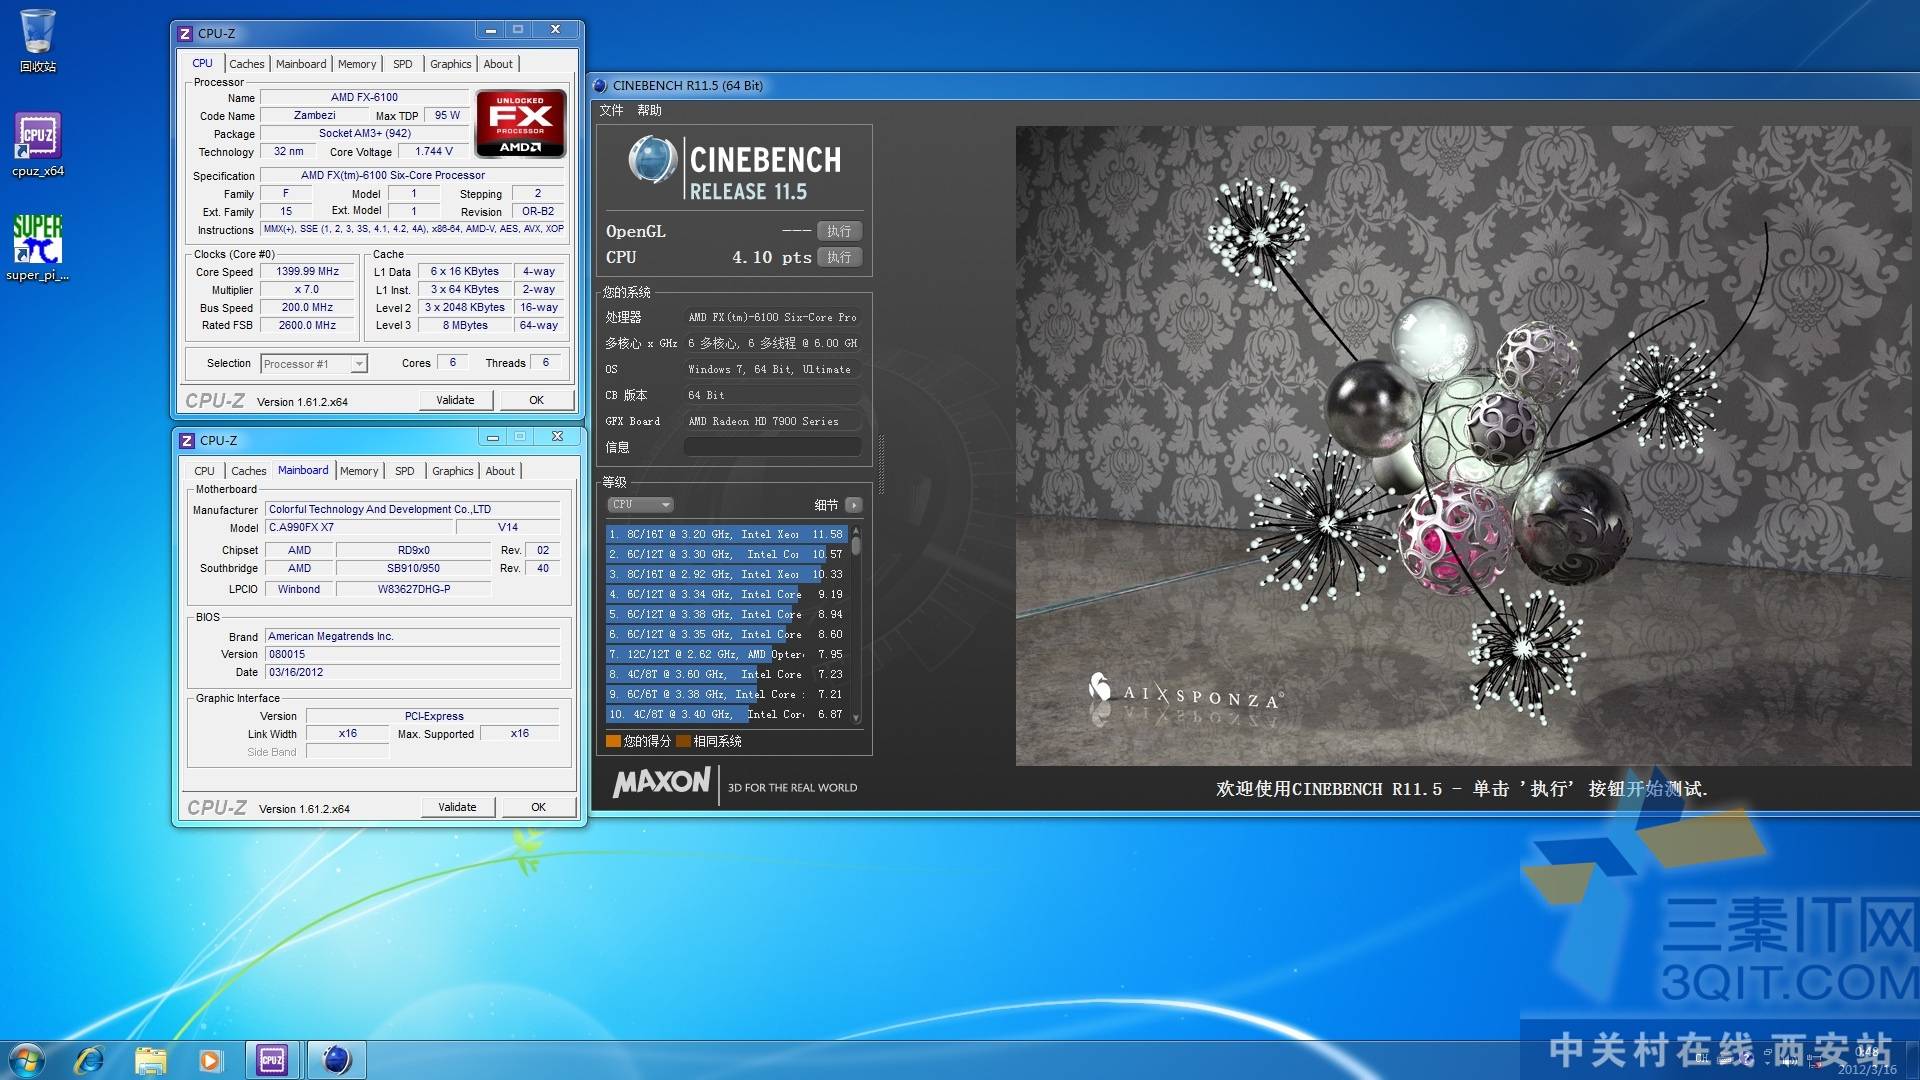This screenshot has width=1920, height=1080.
Task: Open the Recycle Bin desktop icon
Action: tap(38, 40)
